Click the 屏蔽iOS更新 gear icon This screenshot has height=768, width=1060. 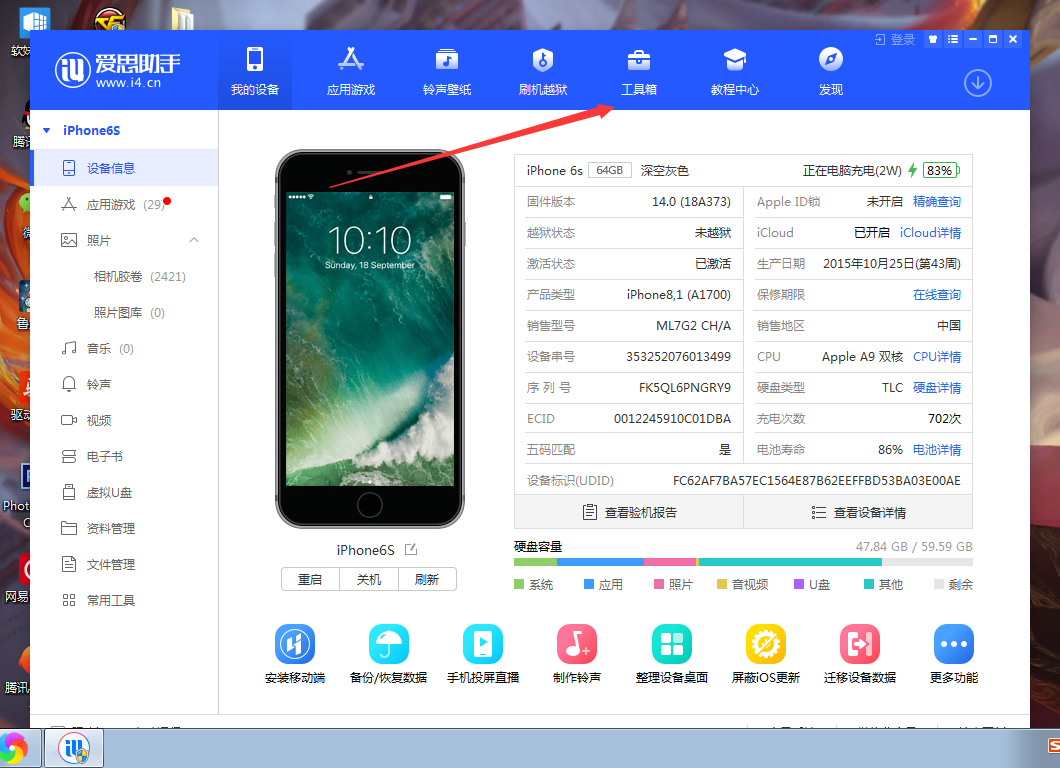(x=765, y=644)
